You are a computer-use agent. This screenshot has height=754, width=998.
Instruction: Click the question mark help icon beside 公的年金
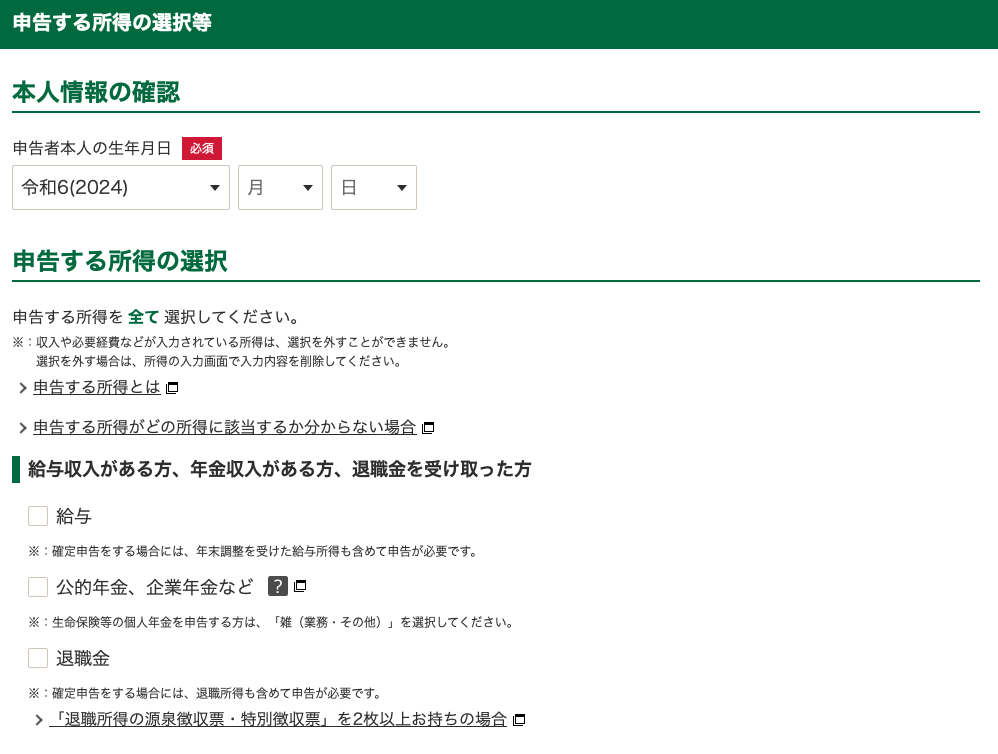(278, 586)
